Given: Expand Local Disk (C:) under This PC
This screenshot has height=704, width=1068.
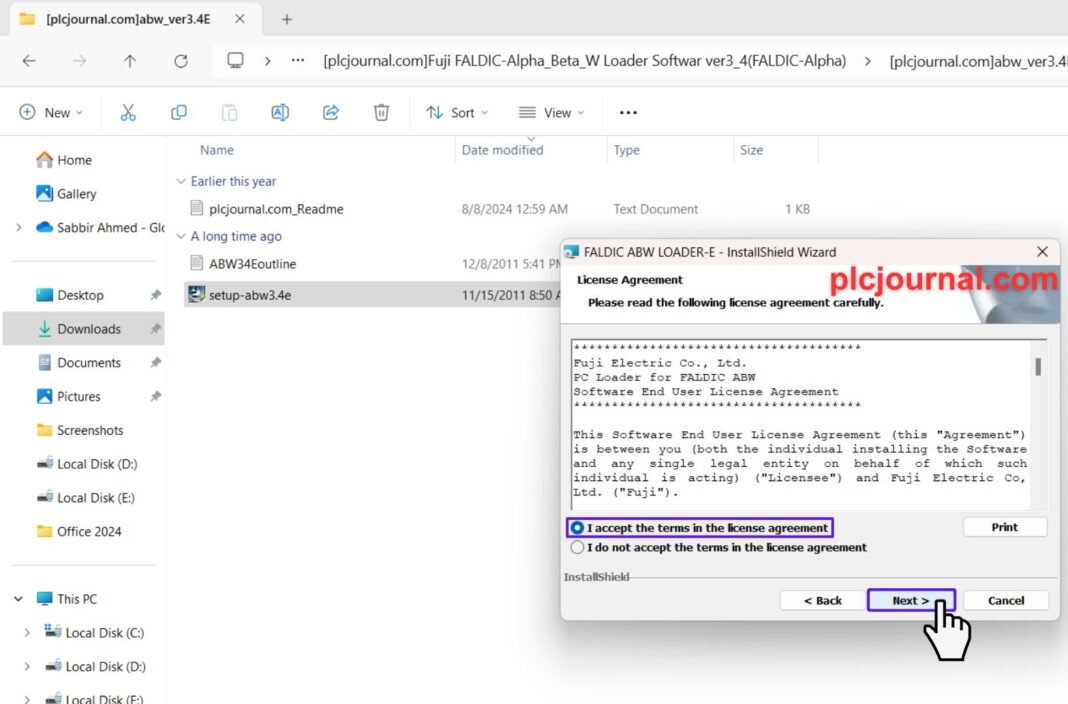Looking at the screenshot, I should click(27, 633).
